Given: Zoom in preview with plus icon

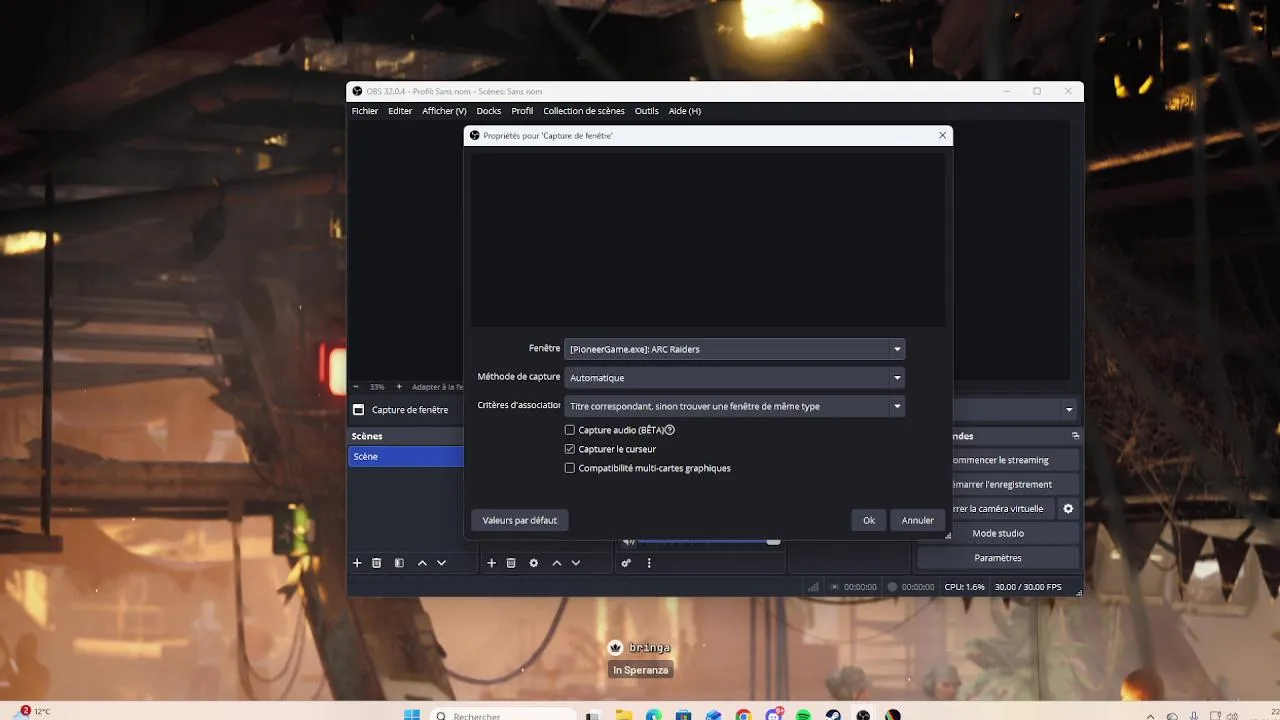Looking at the screenshot, I should coord(399,387).
